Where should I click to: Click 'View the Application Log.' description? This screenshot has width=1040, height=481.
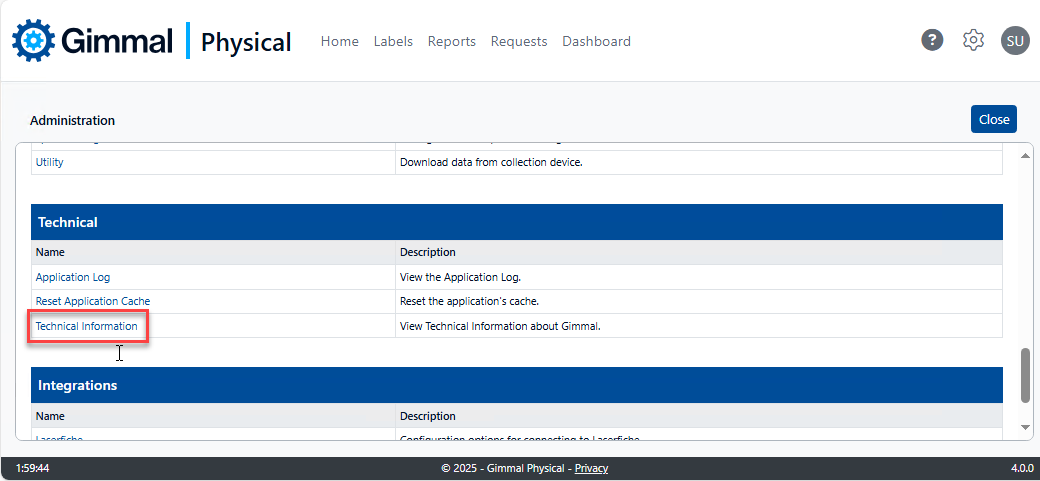point(460,277)
